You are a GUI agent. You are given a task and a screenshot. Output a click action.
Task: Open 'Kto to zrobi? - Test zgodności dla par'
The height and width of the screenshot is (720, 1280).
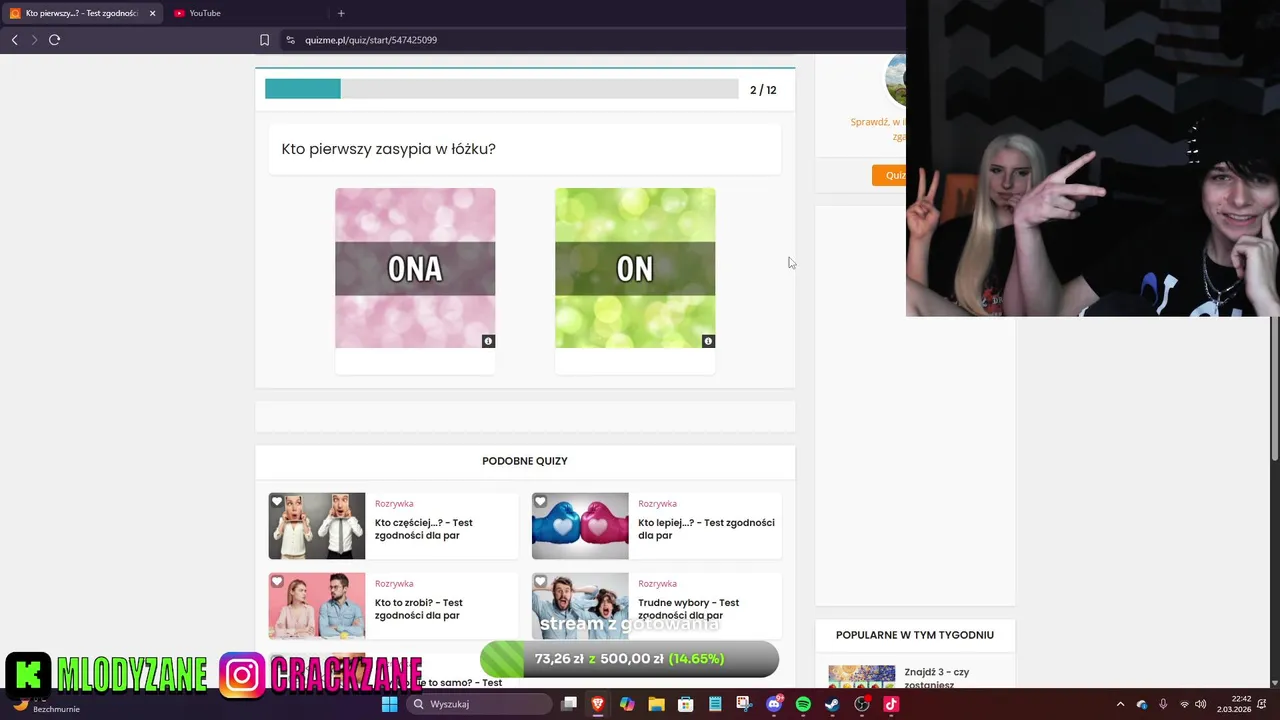pyautogui.click(x=419, y=609)
